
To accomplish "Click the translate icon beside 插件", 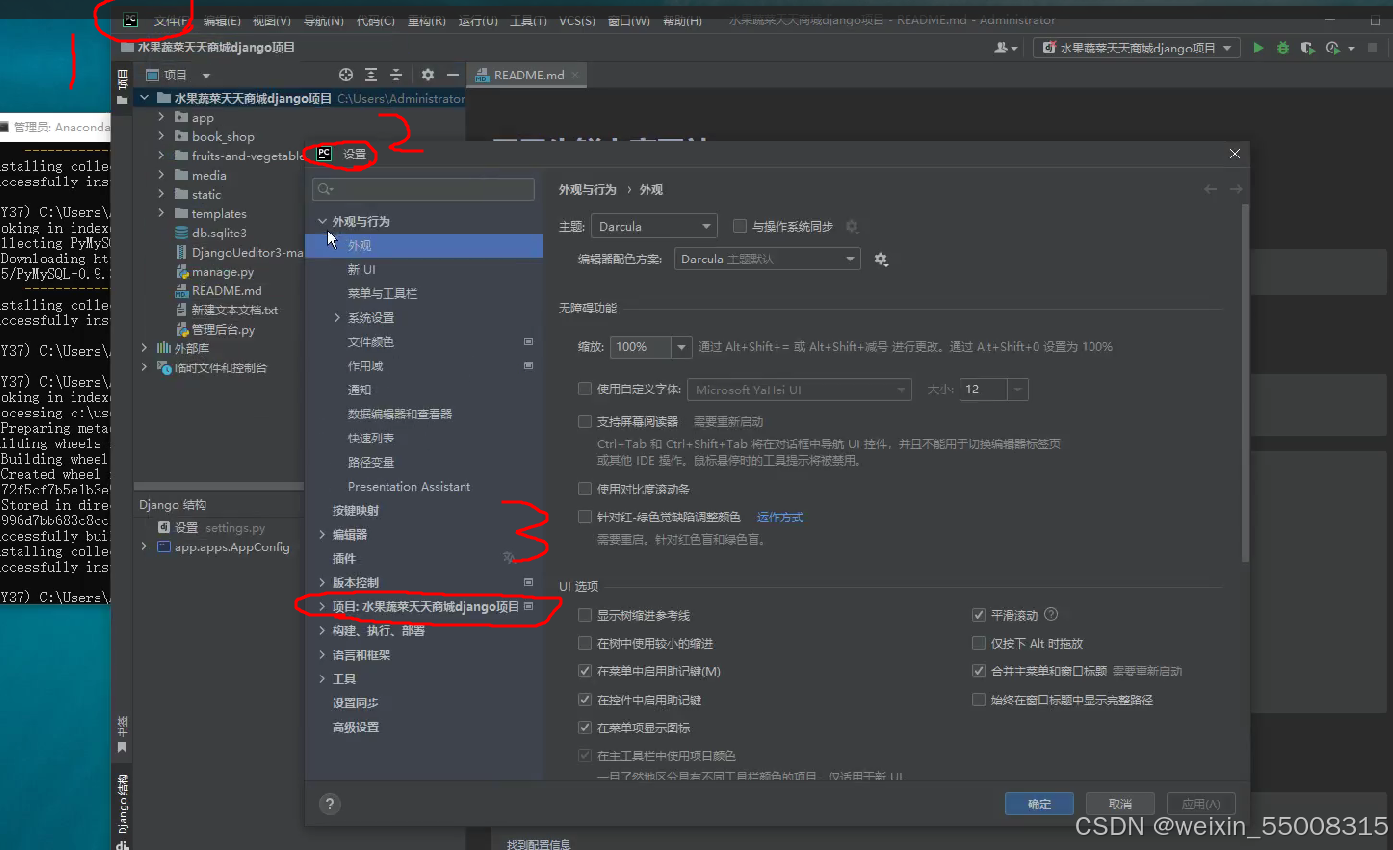I will pyautogui.click(x=509, y=558).
